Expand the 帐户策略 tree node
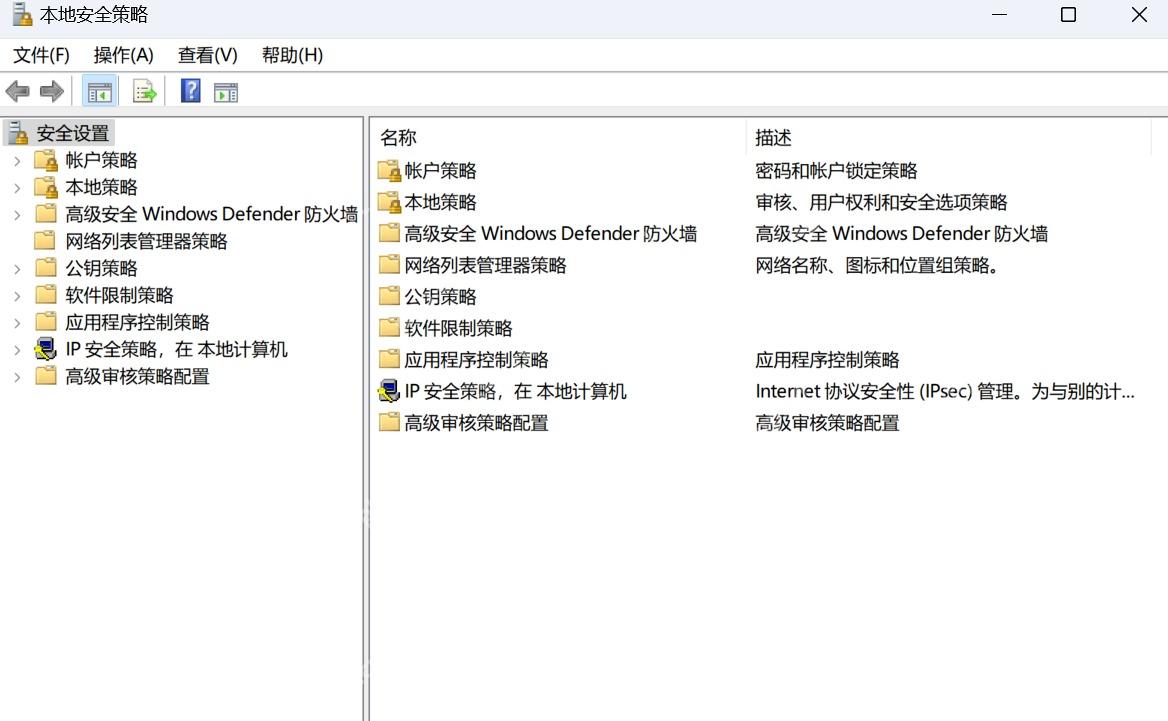The width and height of the screenshot is (1168, 721). 17,161
